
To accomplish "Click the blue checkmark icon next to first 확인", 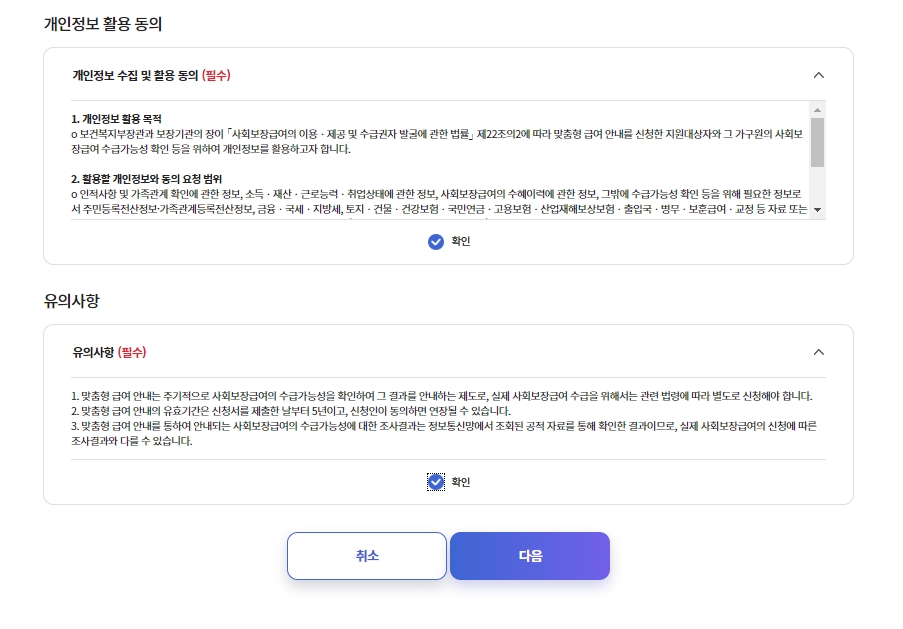I will [x=434, y=241].
